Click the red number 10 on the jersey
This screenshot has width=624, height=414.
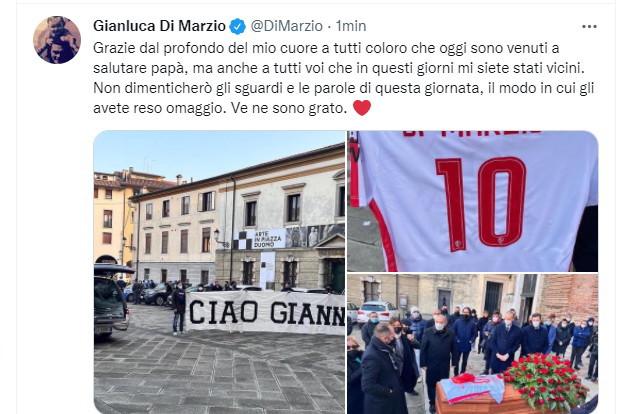(482, 204)
